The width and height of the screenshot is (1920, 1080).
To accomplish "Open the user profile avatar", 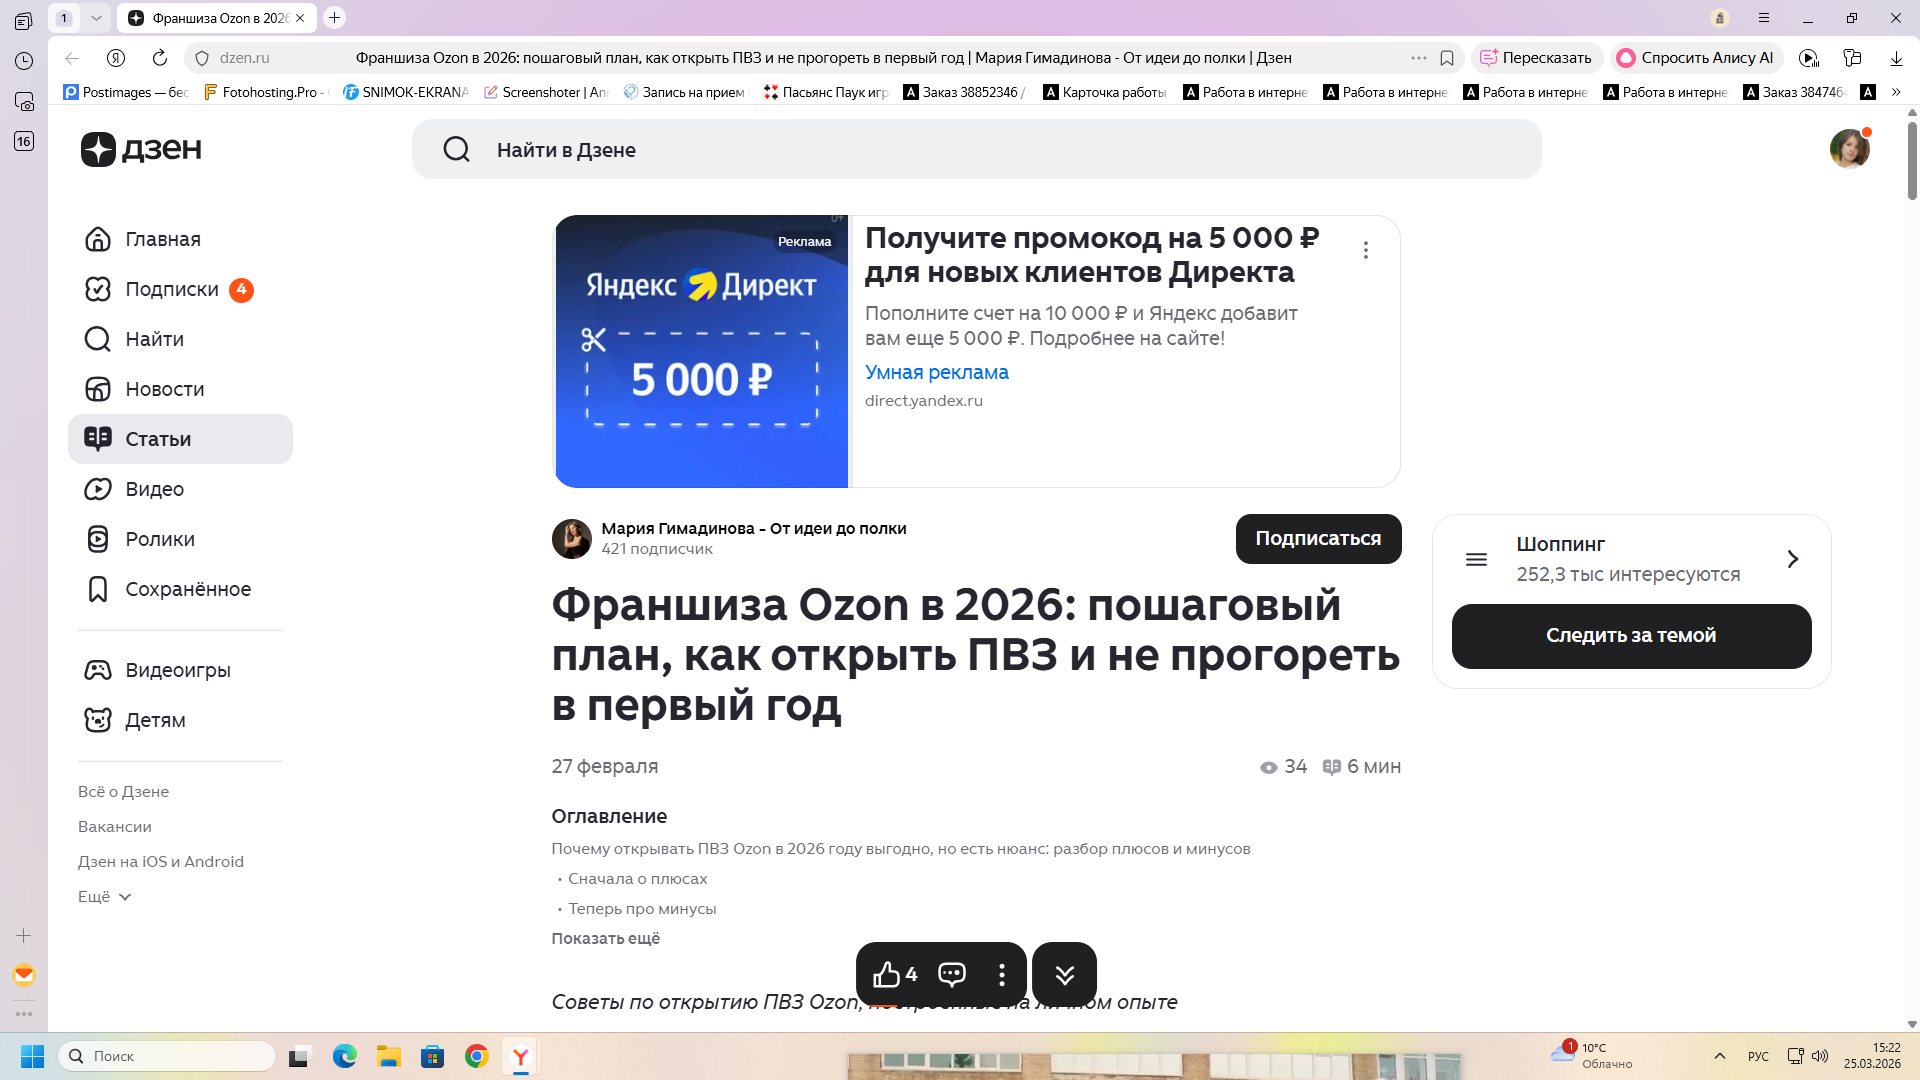I will coord(1849,149).
